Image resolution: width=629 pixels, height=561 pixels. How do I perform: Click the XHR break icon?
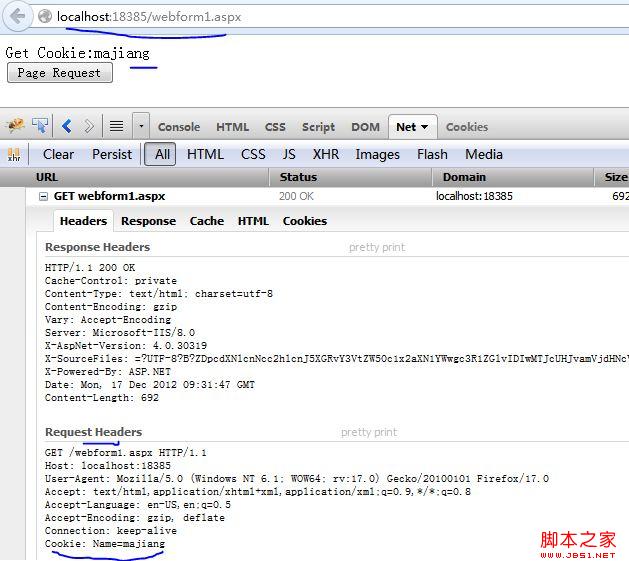pyautogui.click(x=14, y=154)
